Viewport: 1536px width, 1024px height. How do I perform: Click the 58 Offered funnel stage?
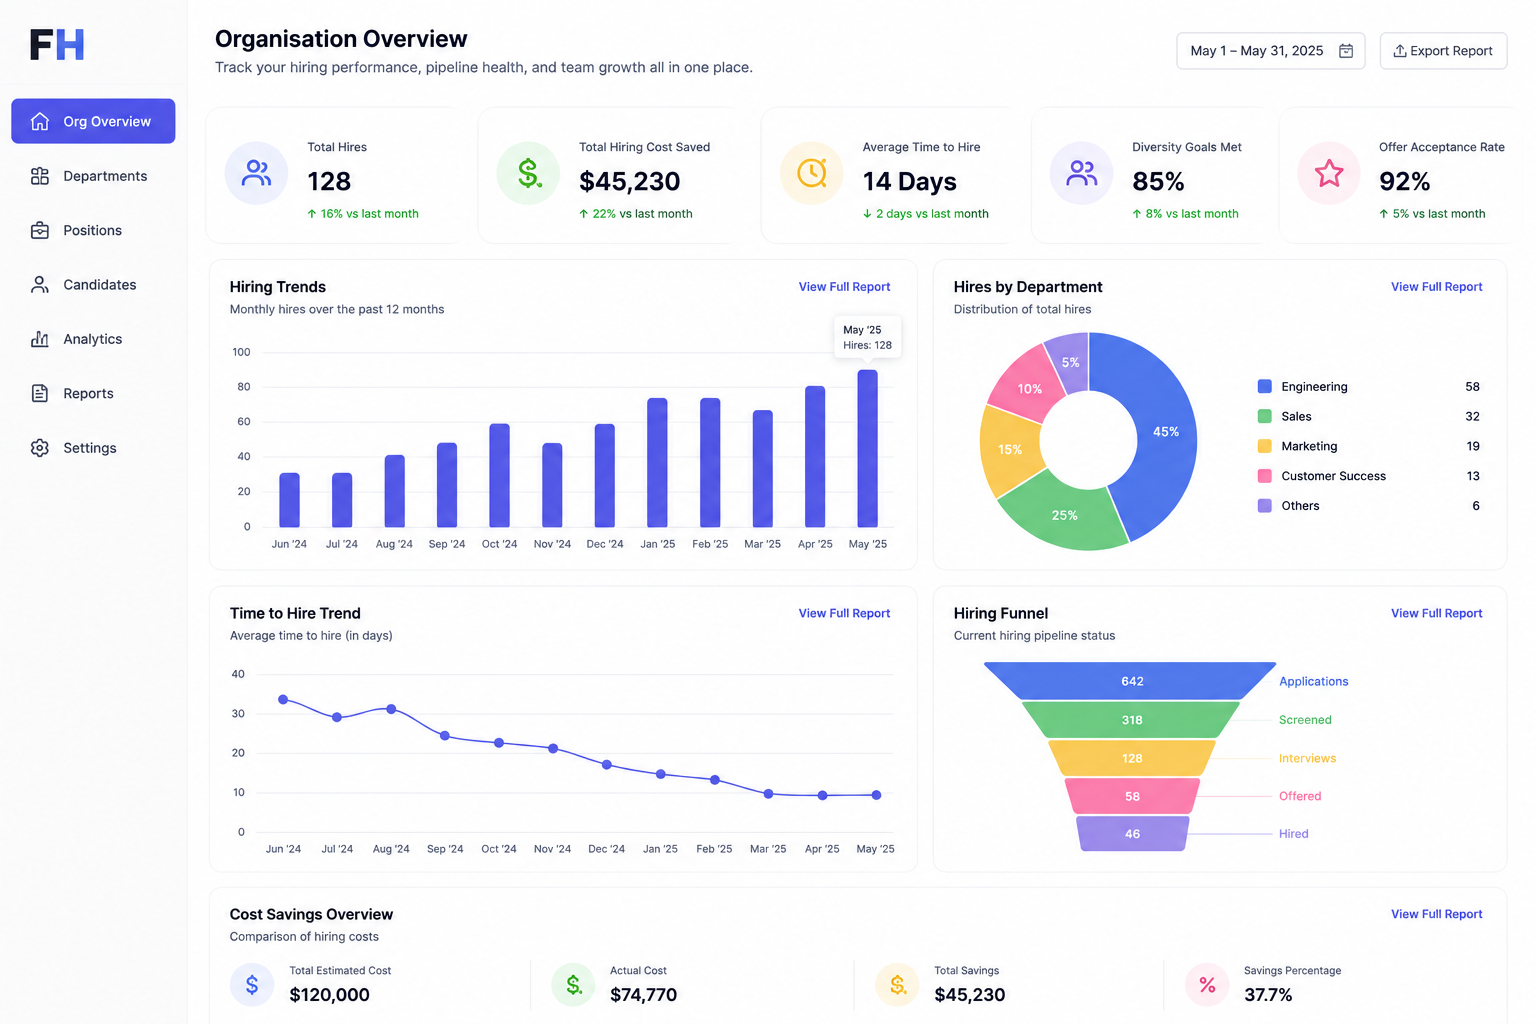1131,796
